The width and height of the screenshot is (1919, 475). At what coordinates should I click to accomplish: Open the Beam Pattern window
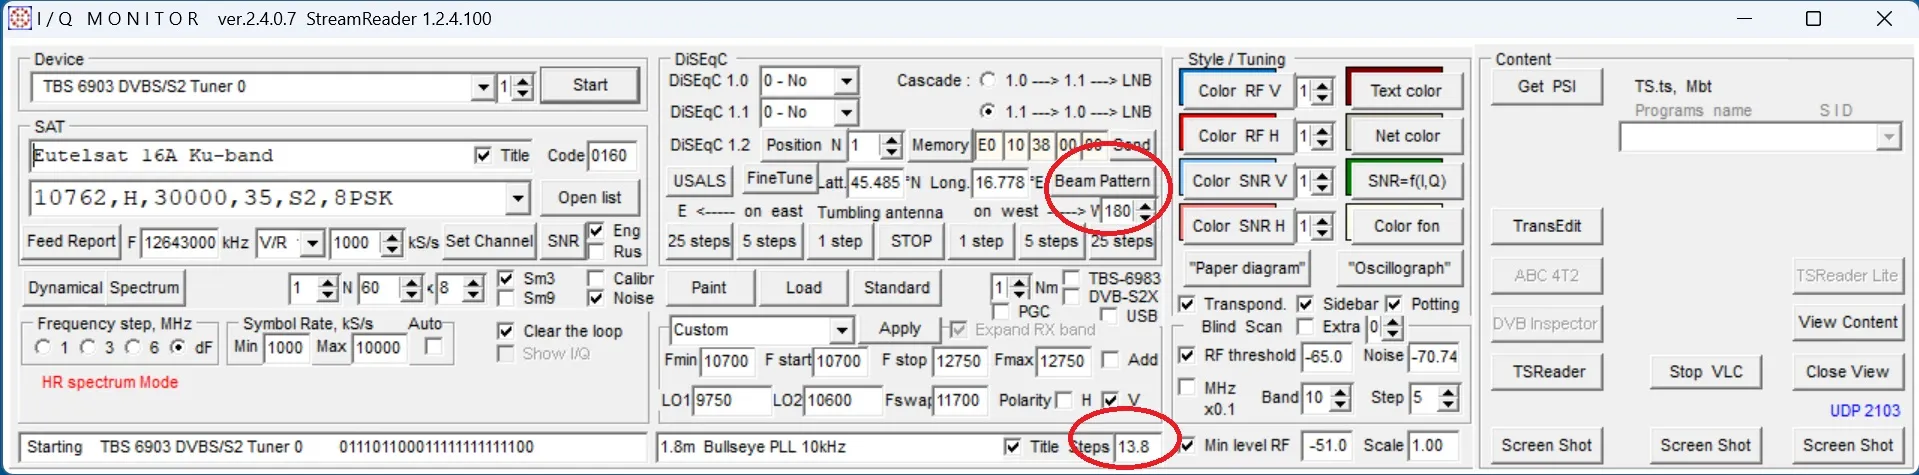pyautogui.click(x=1101, y=181)
